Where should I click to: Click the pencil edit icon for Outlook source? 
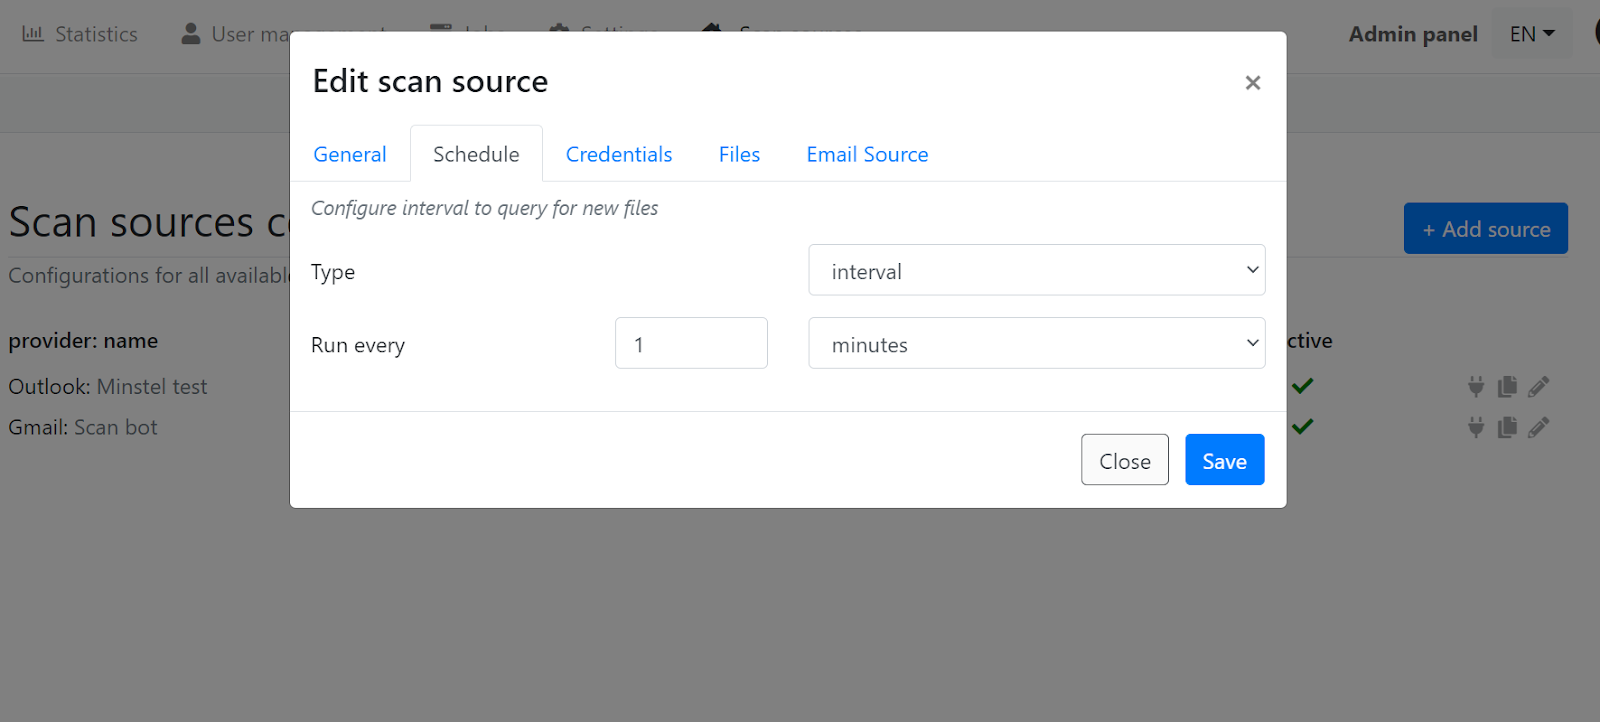[1539, 387]
